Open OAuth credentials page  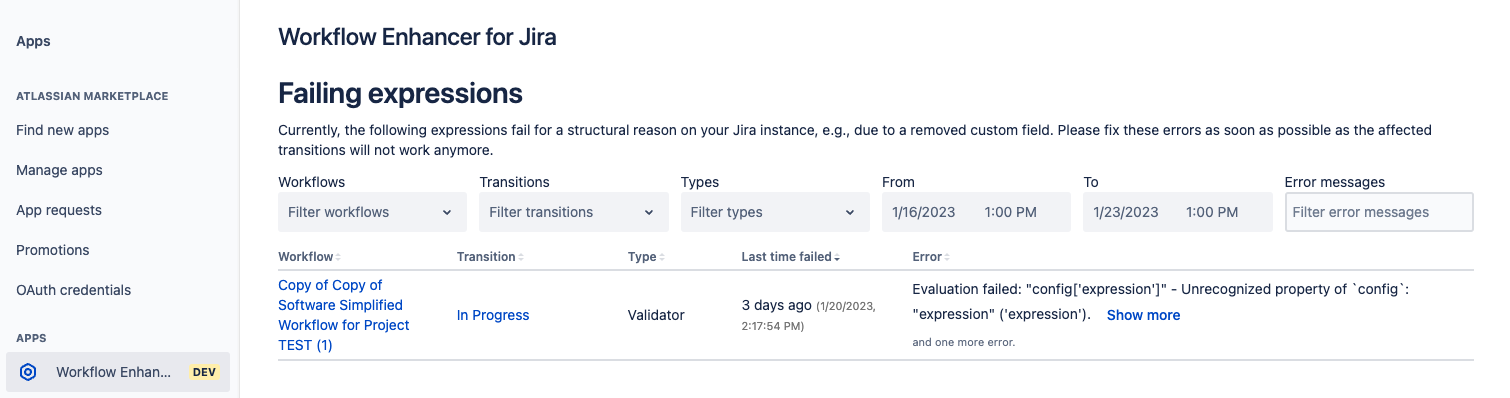point(74,290)
